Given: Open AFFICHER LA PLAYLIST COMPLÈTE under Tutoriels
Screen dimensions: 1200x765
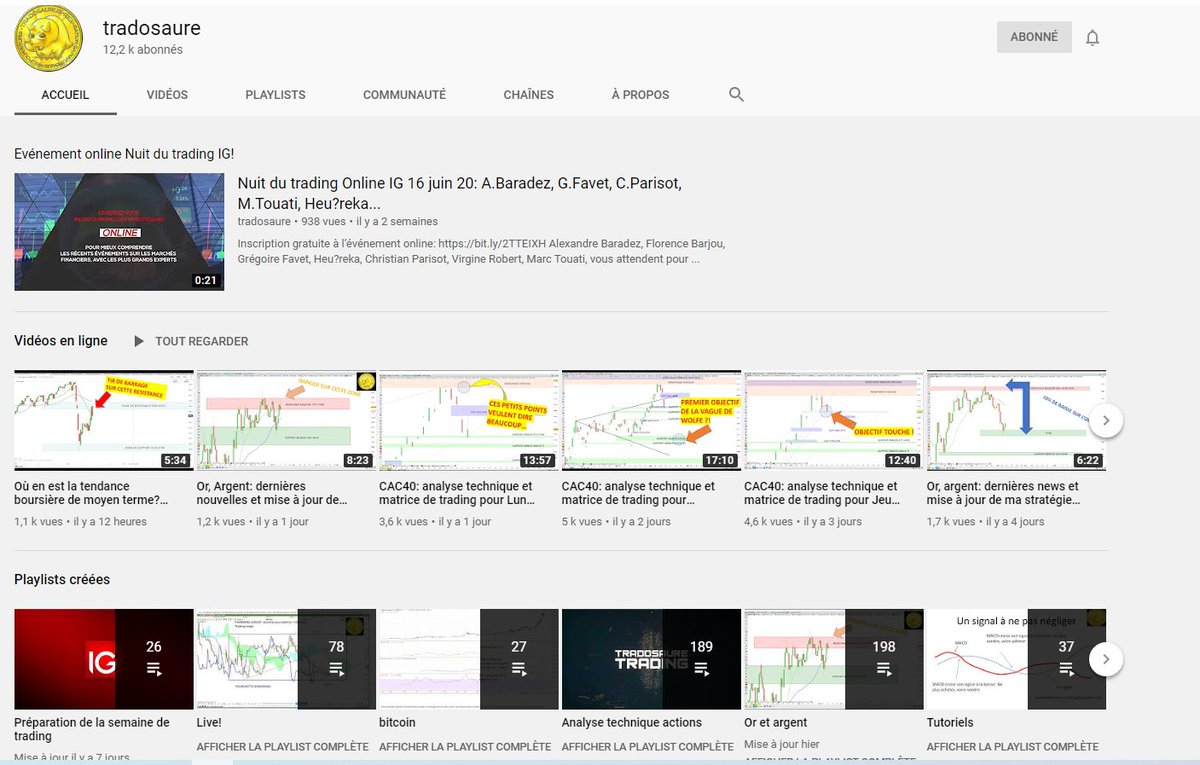Looking at the screenshot, I should (x=1012, y=747).
